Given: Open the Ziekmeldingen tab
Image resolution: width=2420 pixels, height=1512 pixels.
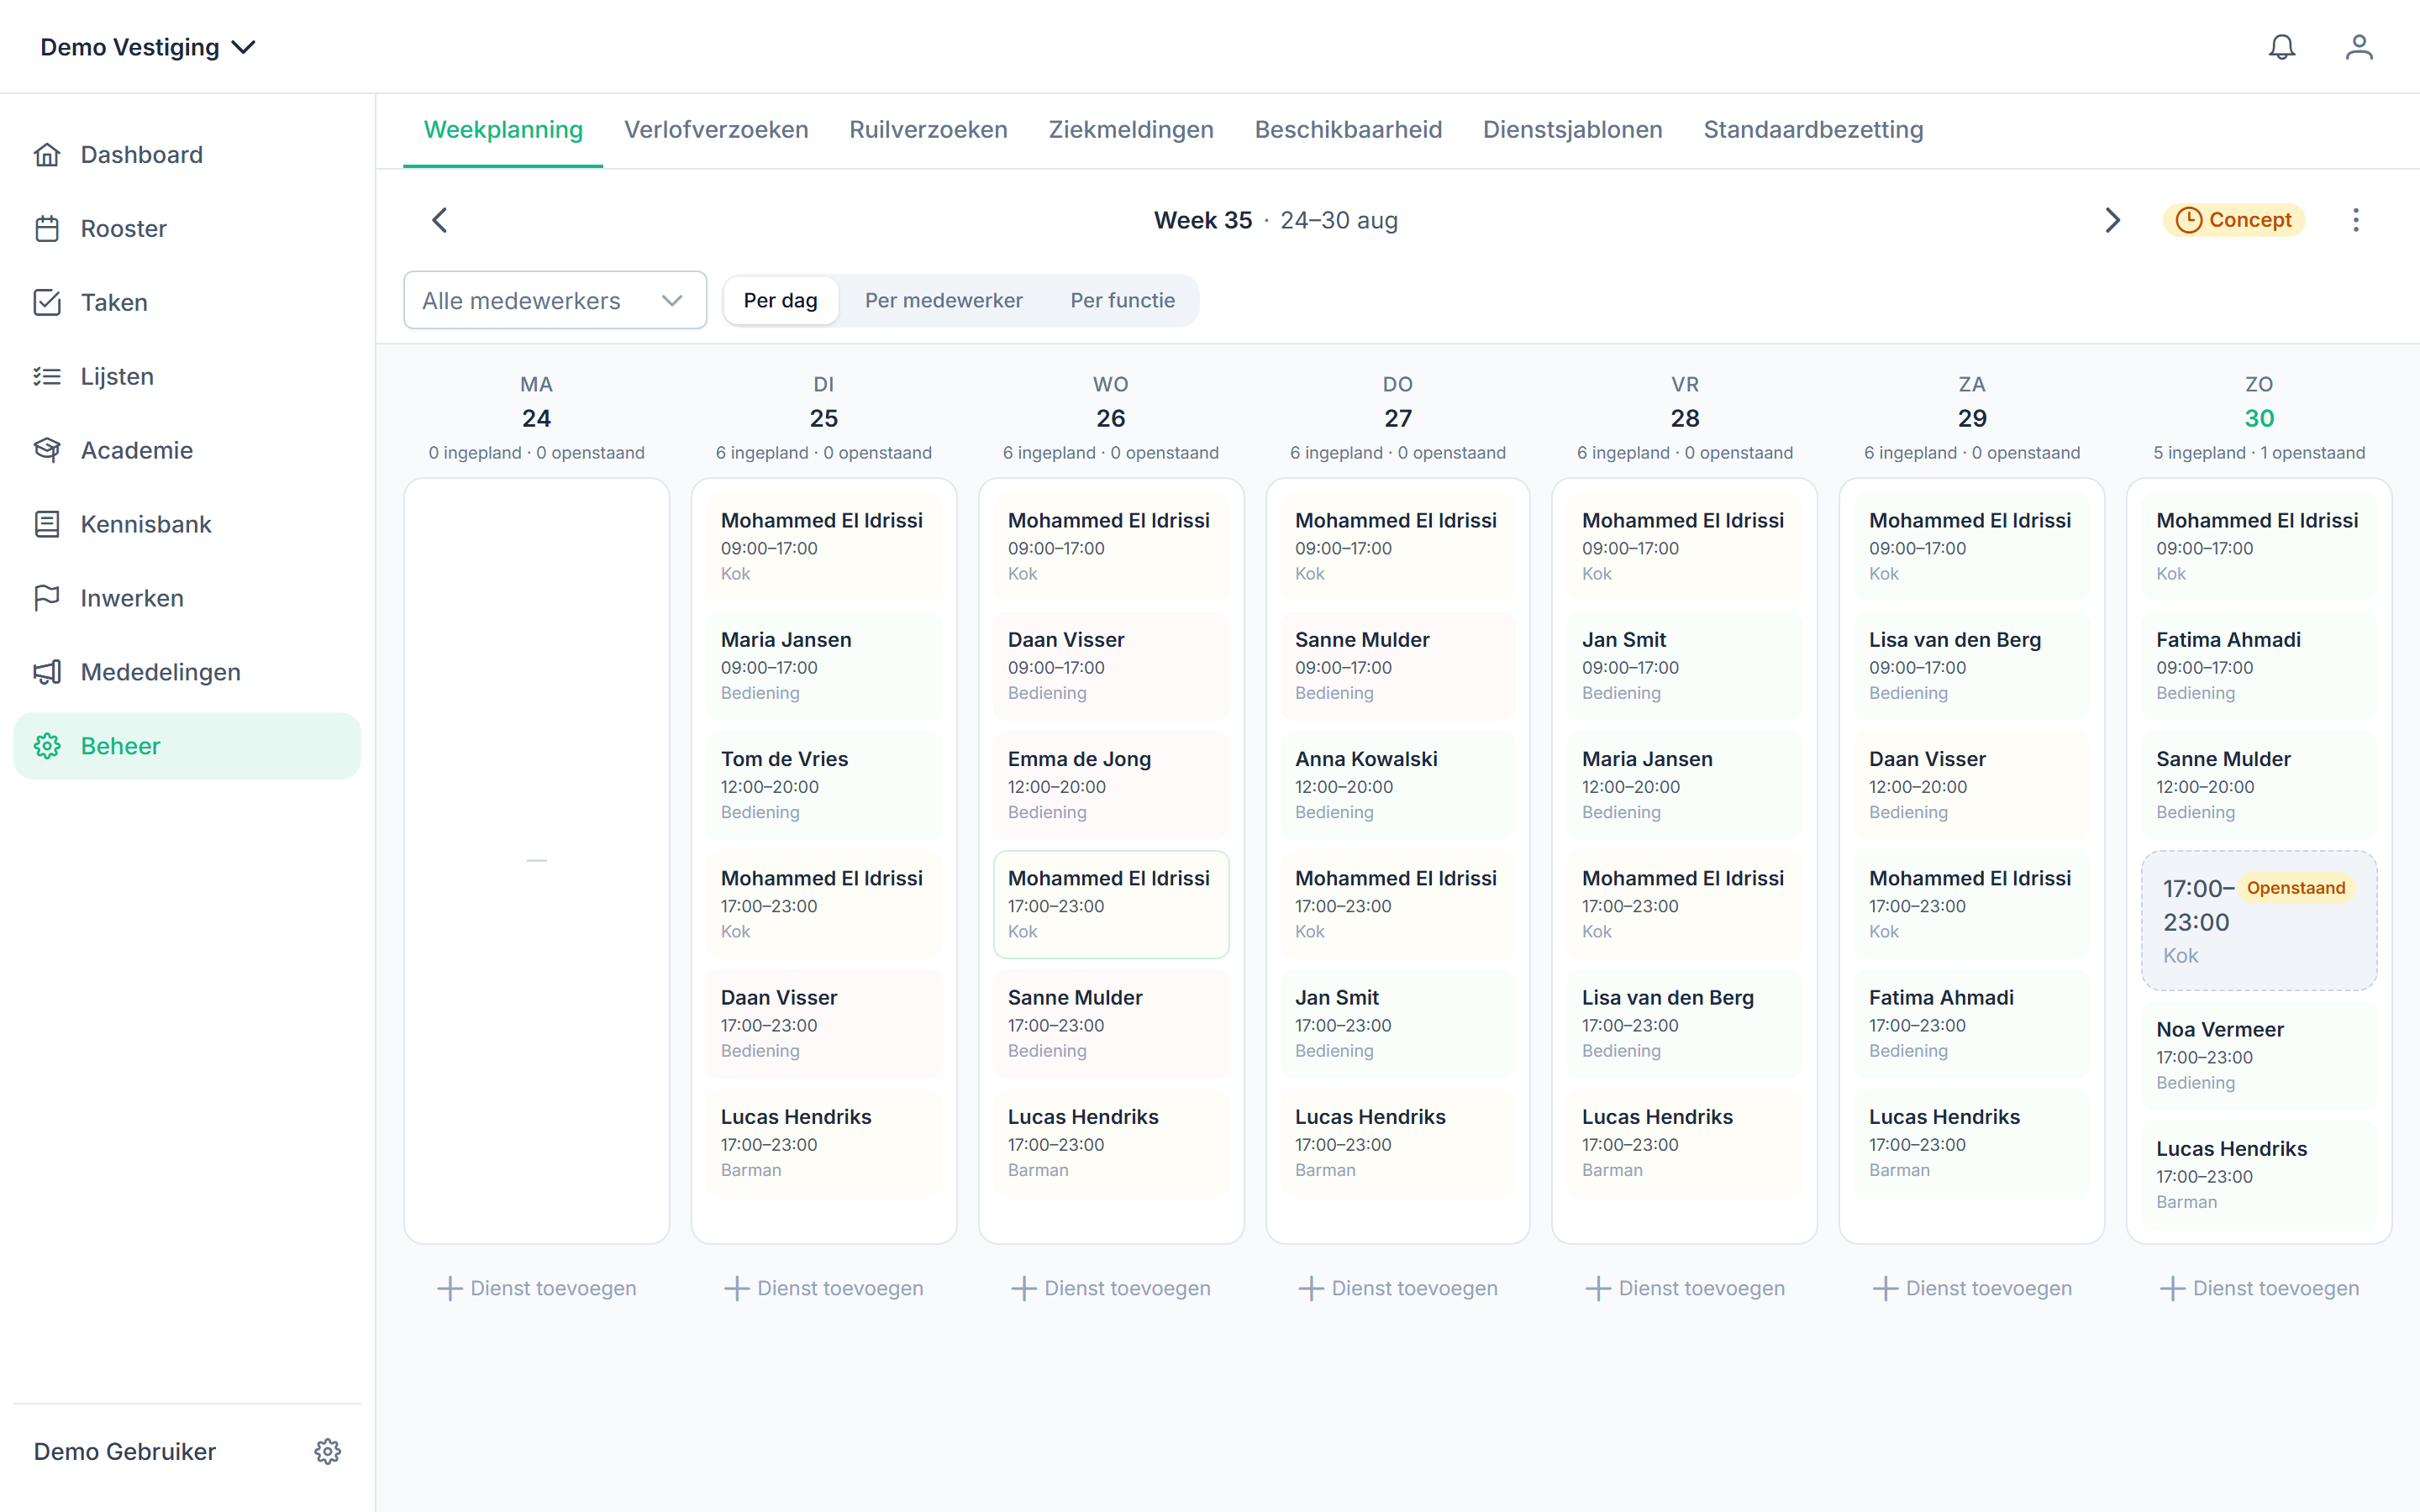Looking at the screenshot, I should [x=1131, y=130].
